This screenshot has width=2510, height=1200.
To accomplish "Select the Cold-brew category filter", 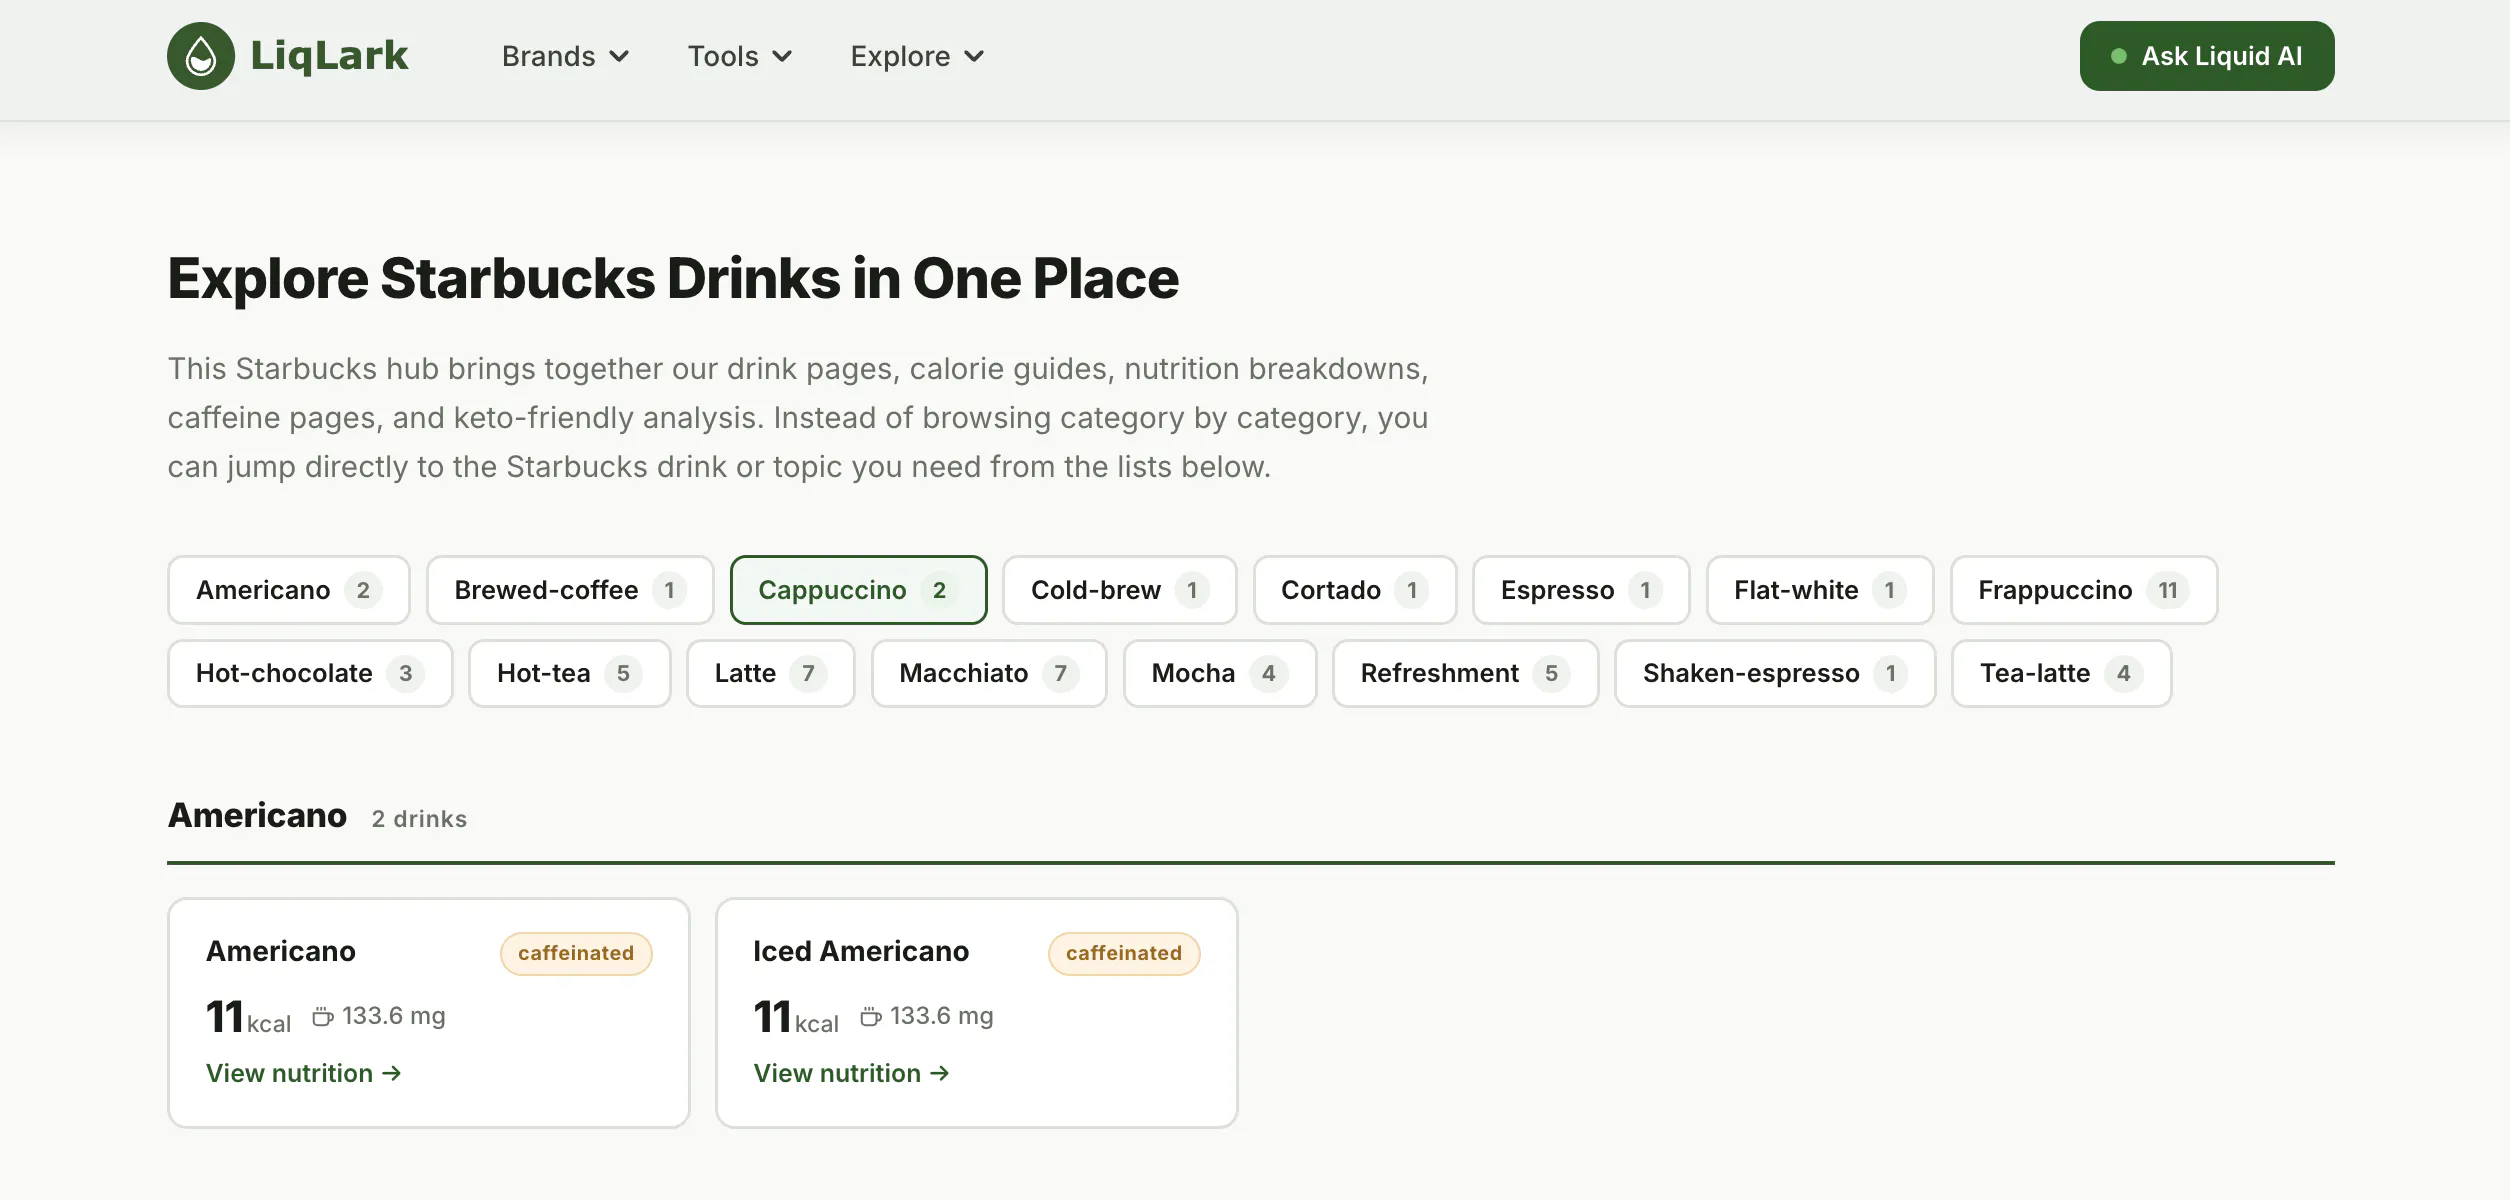I will [1120, 590].
